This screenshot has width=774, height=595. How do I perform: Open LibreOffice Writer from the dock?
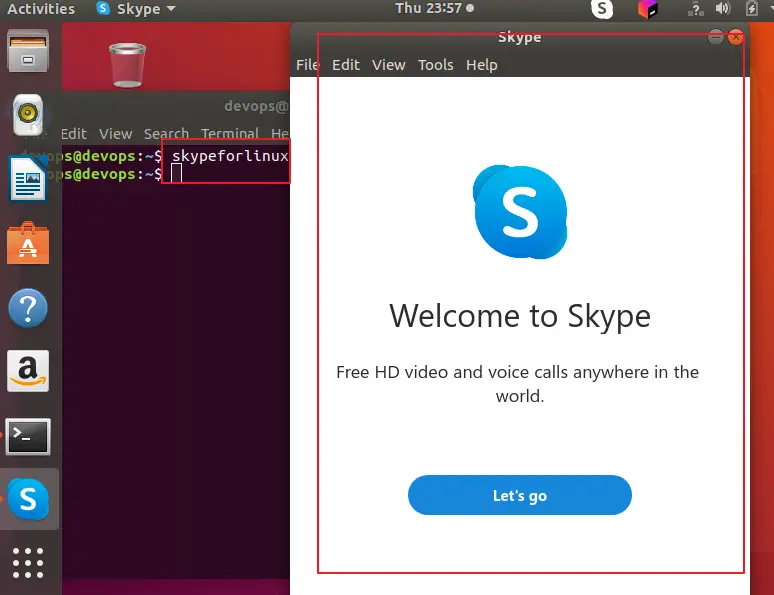tap(28, 179)
